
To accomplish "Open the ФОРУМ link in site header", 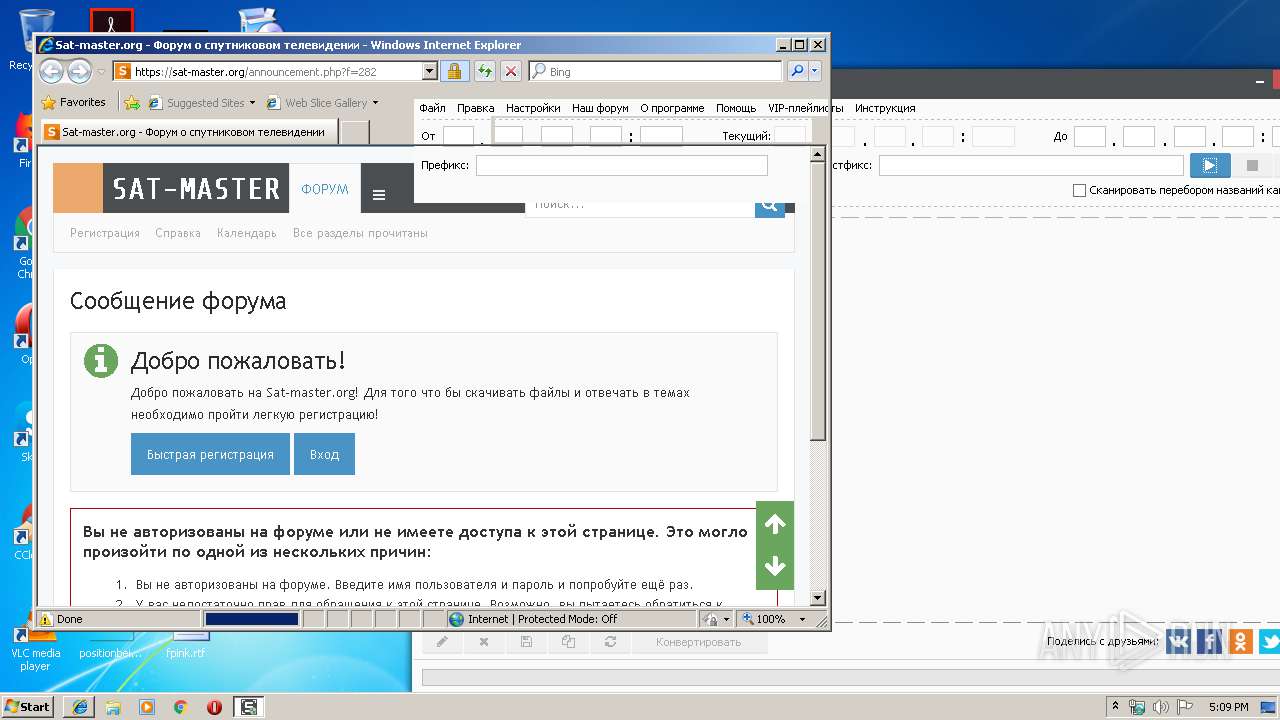I will coord(325,189).
